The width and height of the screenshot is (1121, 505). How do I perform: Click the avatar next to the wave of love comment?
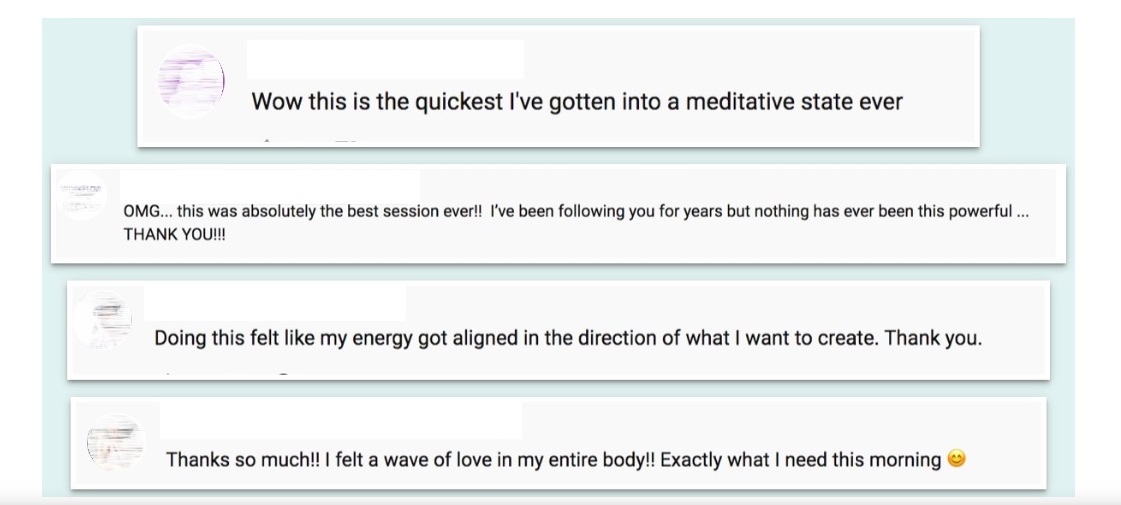tap(116, 442)
